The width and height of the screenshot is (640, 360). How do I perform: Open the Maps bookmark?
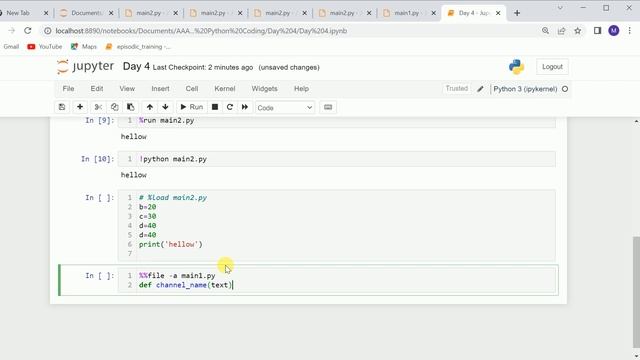(84, 47)
